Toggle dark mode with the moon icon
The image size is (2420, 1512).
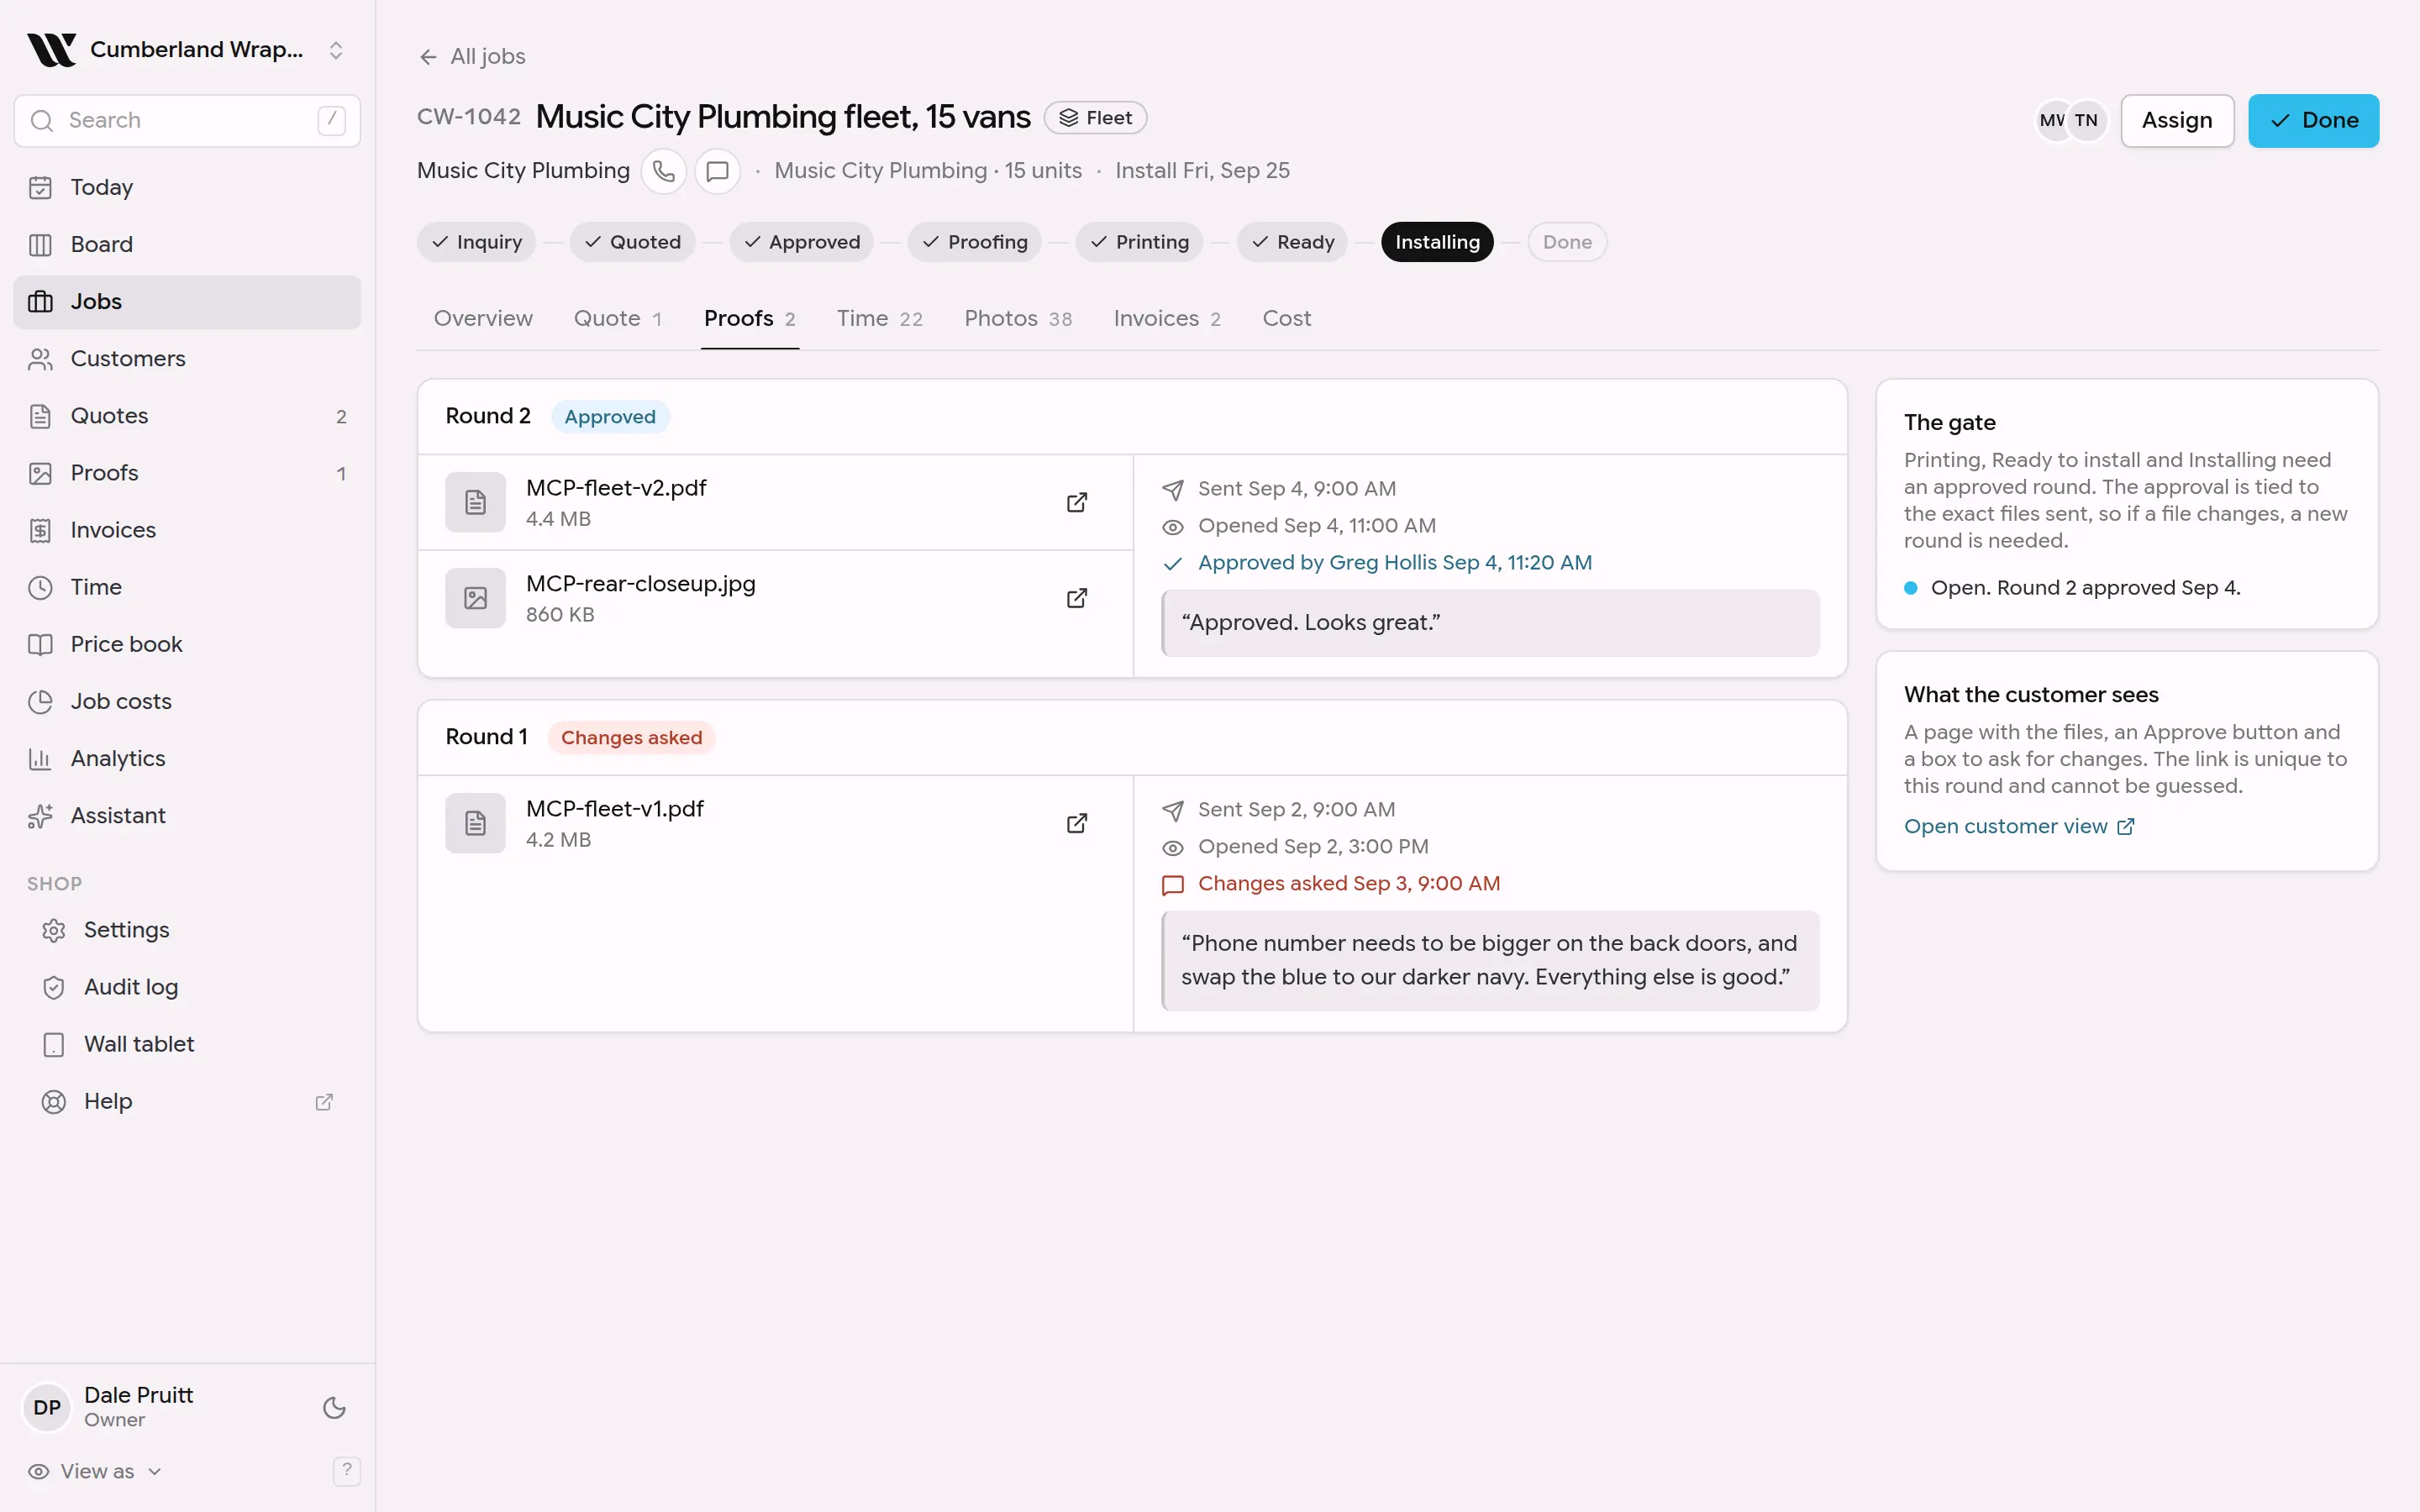coord(334,1408)
